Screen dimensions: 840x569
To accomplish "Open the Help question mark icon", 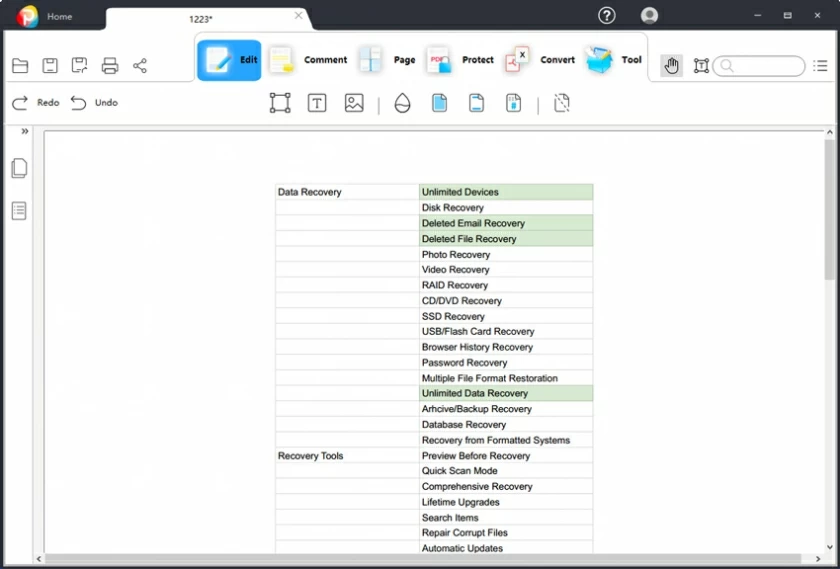I will point(606,16).
